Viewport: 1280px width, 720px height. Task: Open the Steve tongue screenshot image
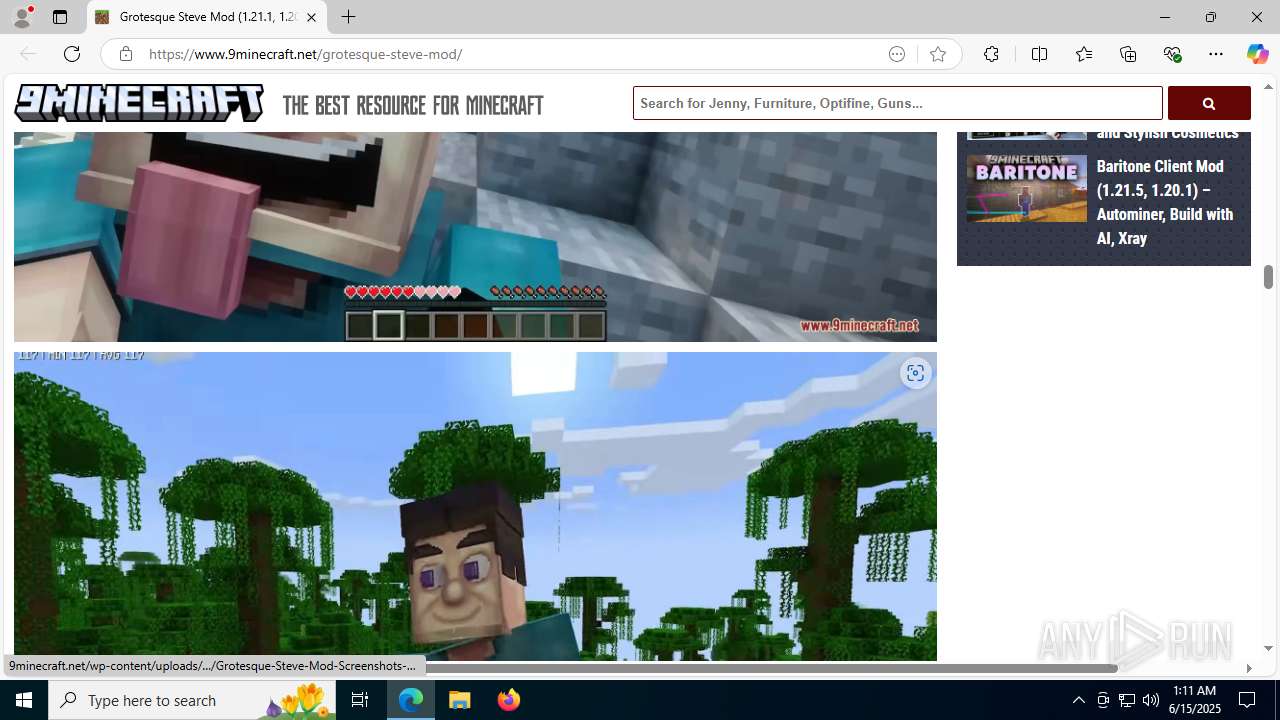[475, 237]
